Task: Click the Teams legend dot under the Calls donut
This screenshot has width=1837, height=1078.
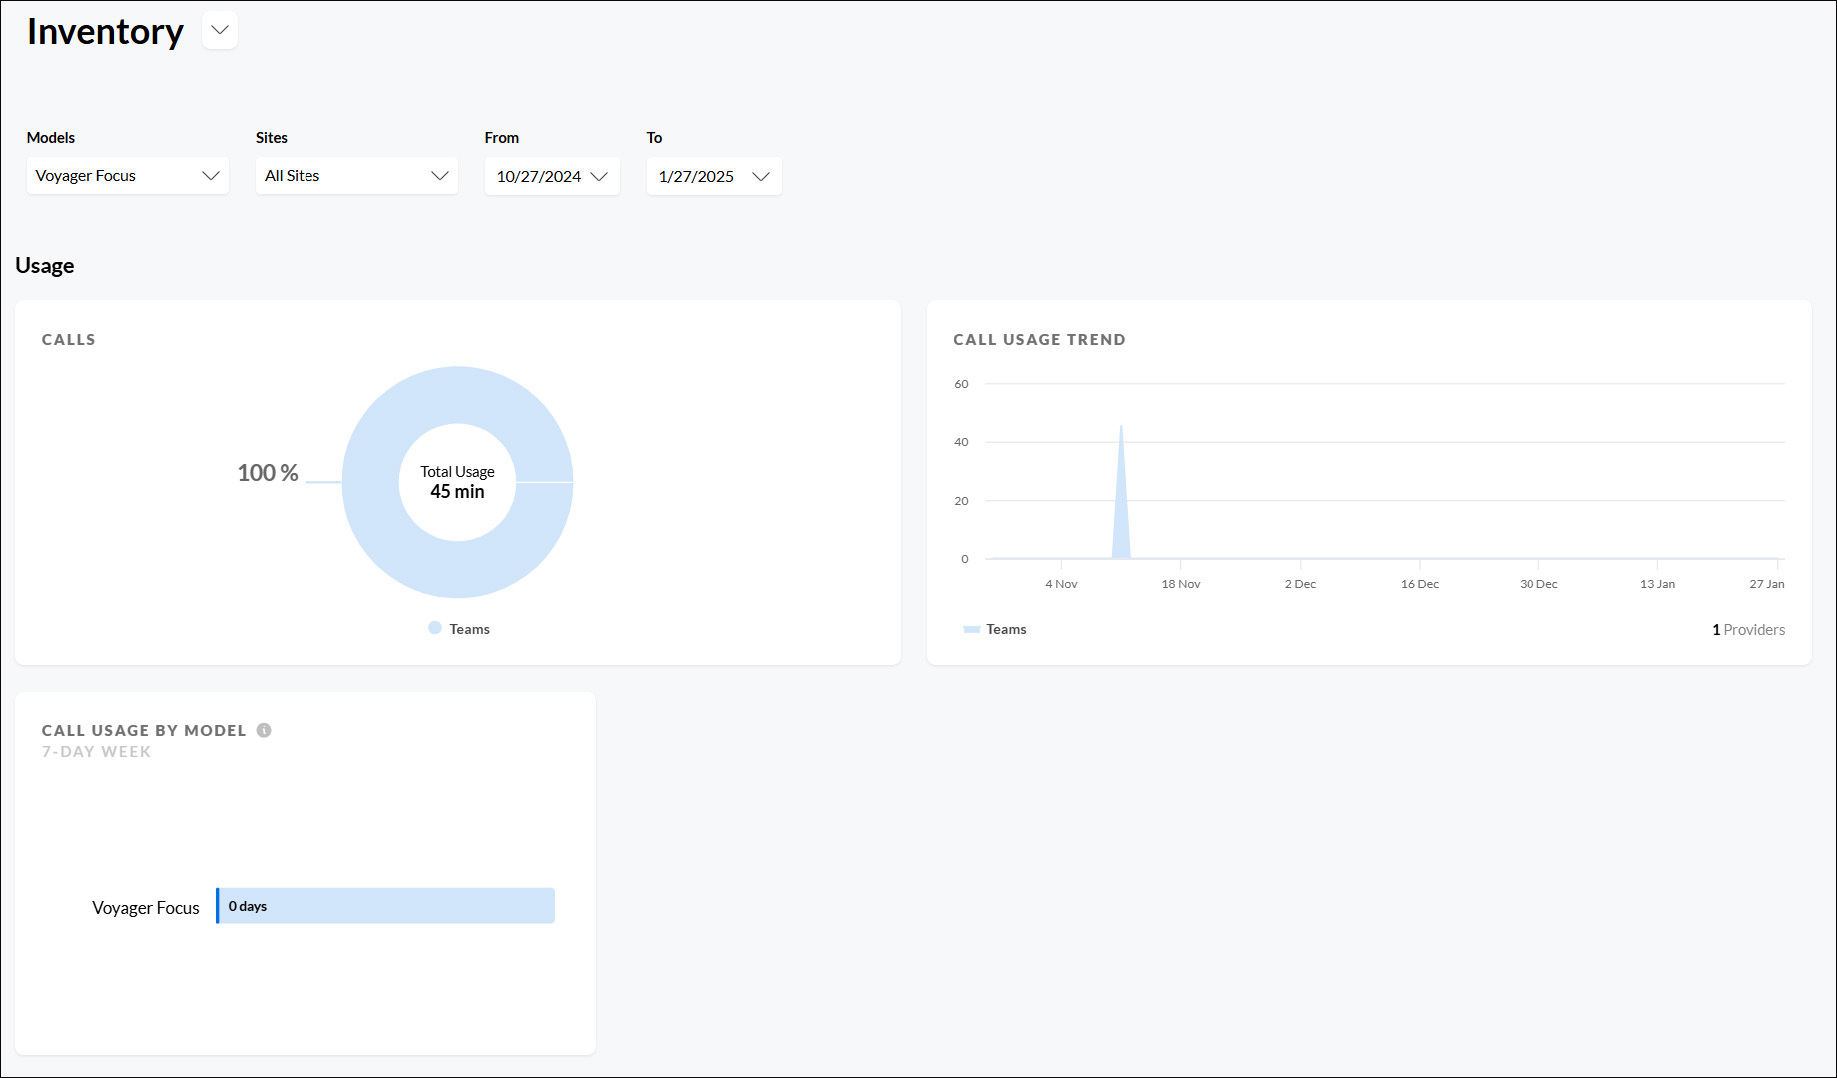Action: [433, 628]
